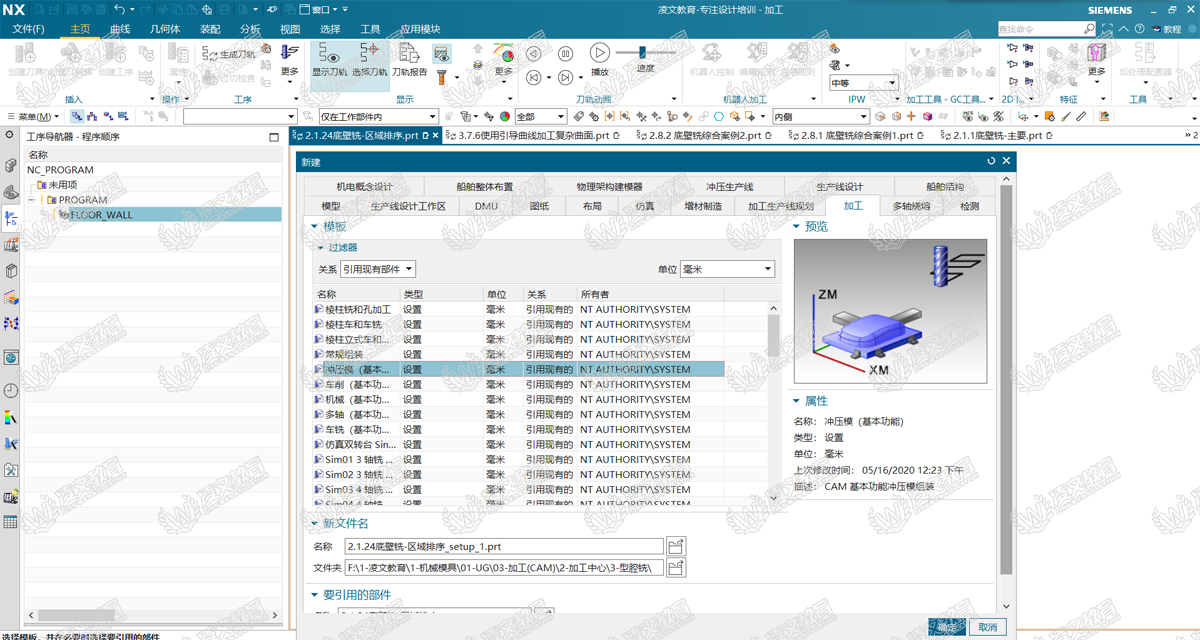Open the globe web browser icon in resource bar
The height and width of the screenshot is (640, 1200).
tap(11, 357)
